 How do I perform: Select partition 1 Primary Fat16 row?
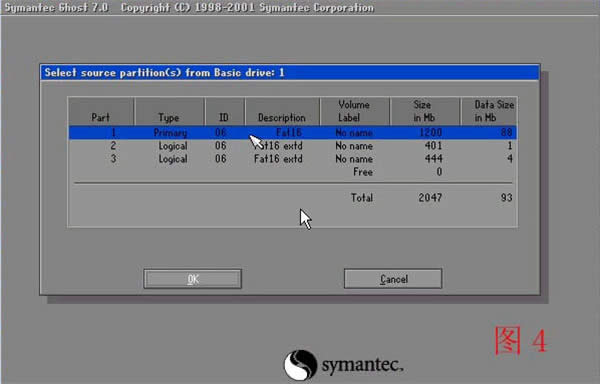(293, 133)
